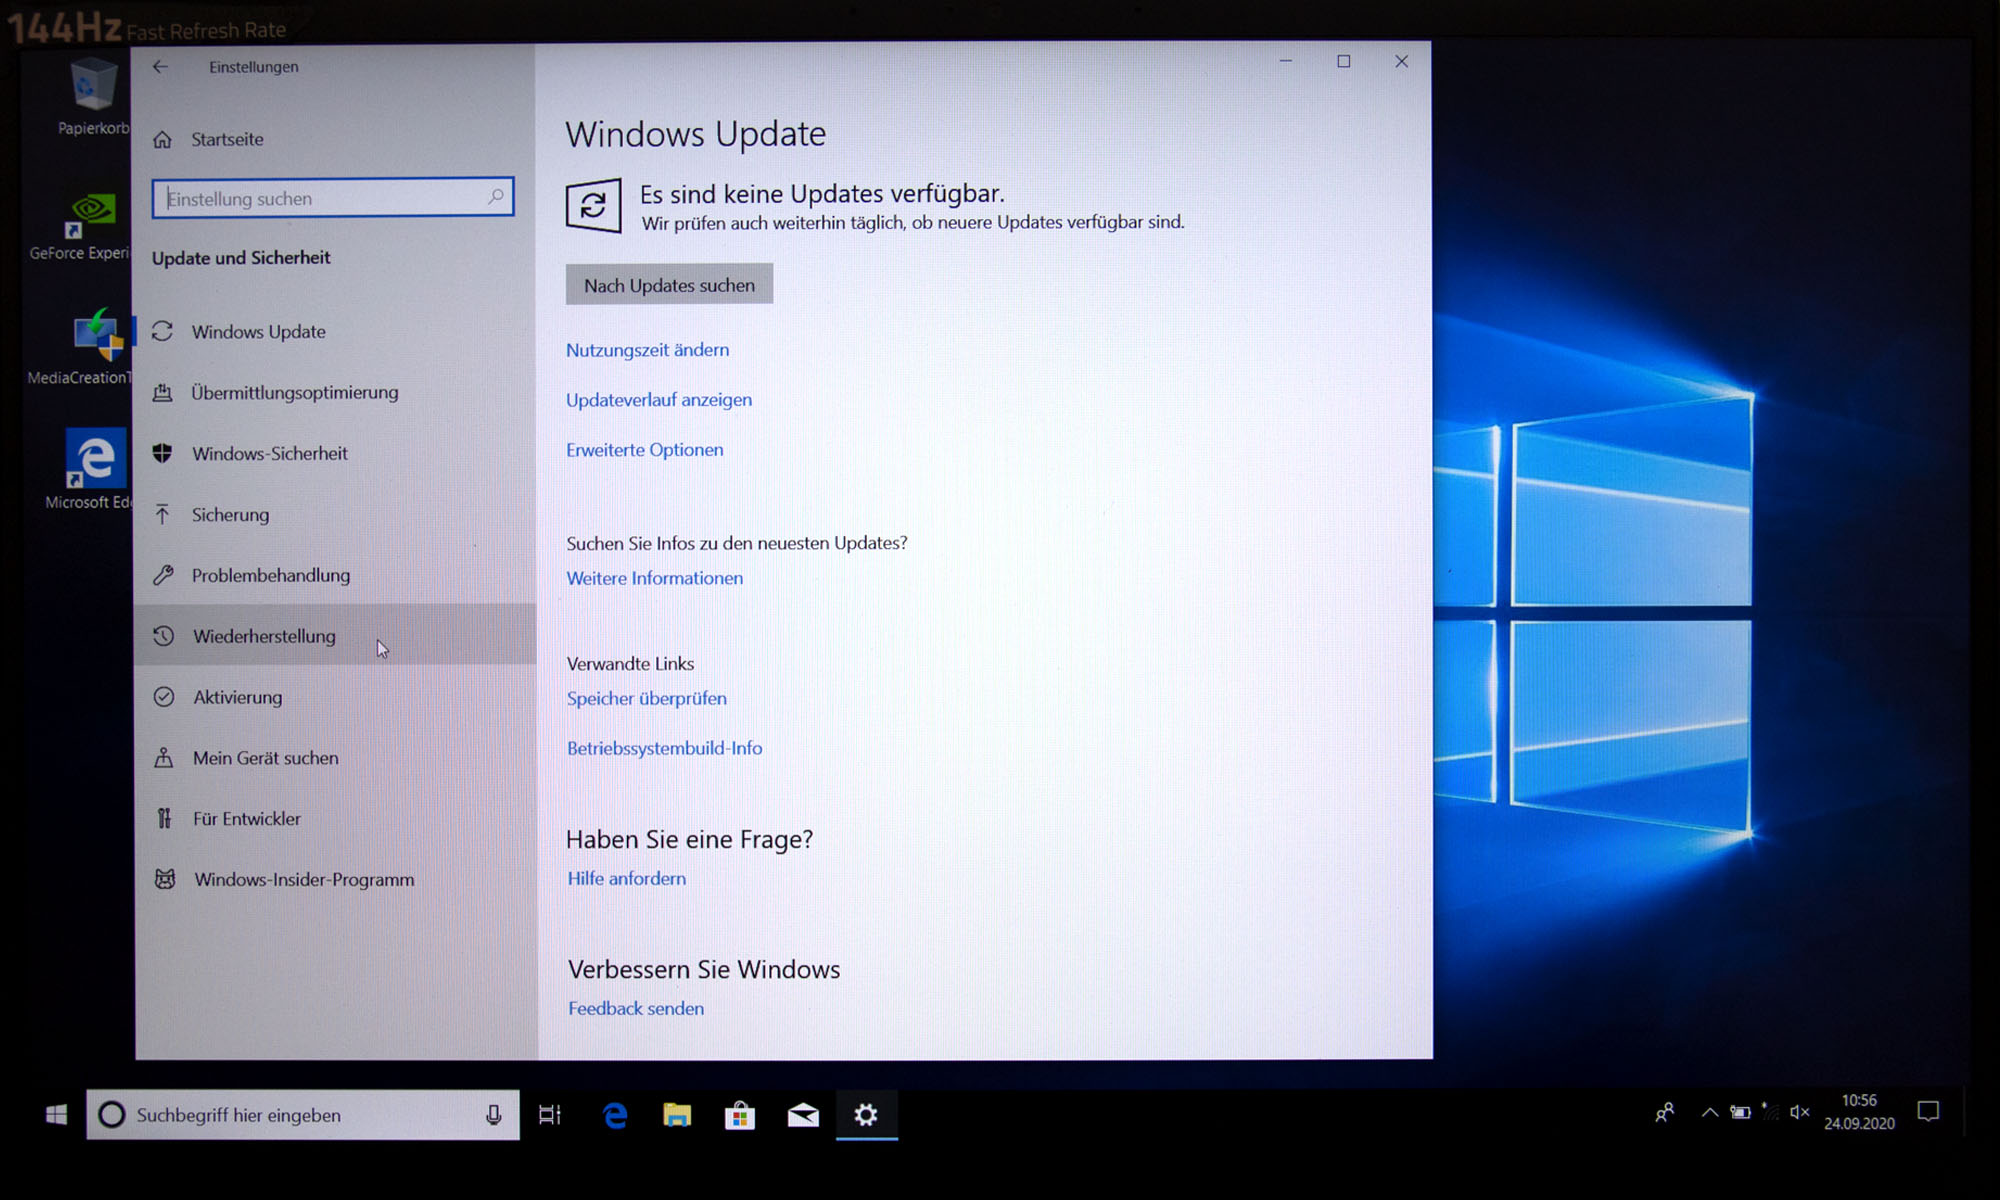Click Speicher überprüfen link
The width and height of the screenshot is (2000, 1200).
click(647, 698)
